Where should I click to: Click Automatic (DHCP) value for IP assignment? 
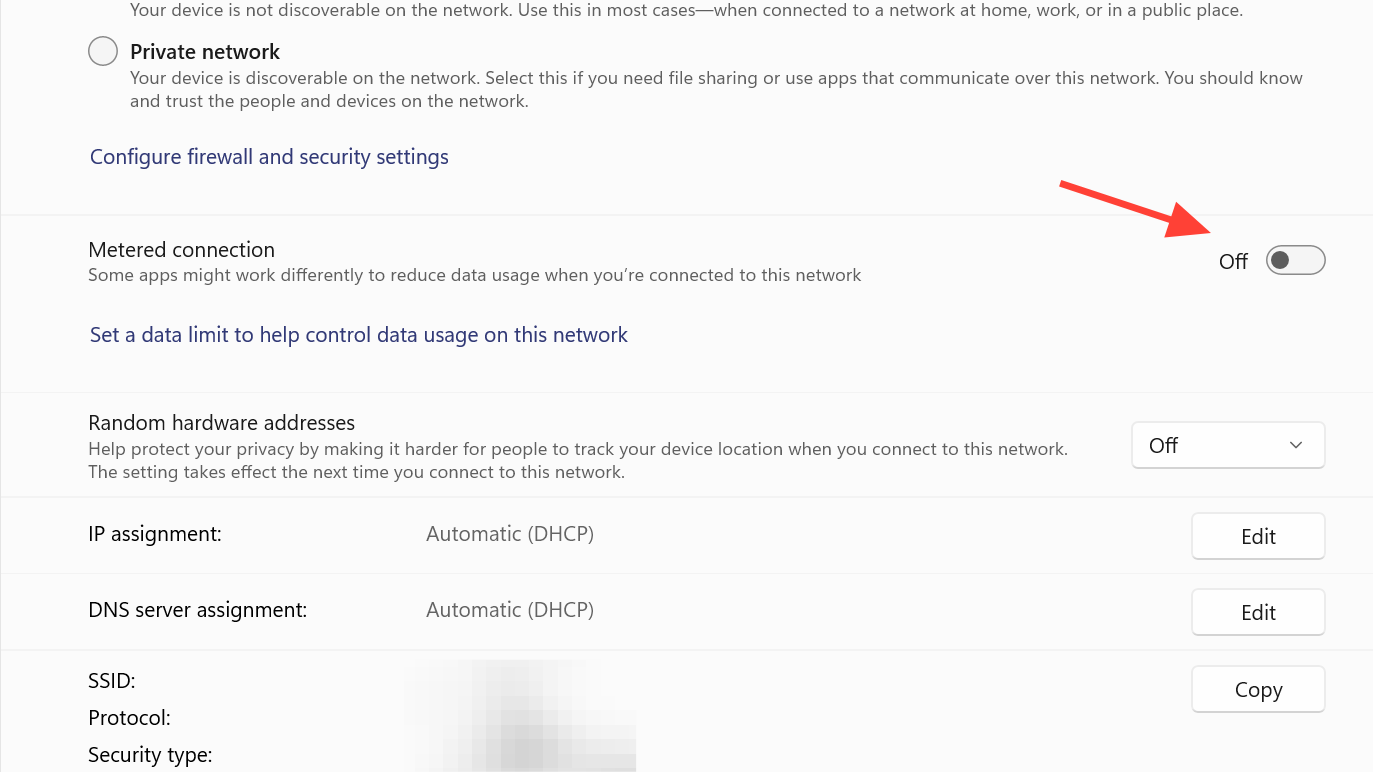point(510,534)
